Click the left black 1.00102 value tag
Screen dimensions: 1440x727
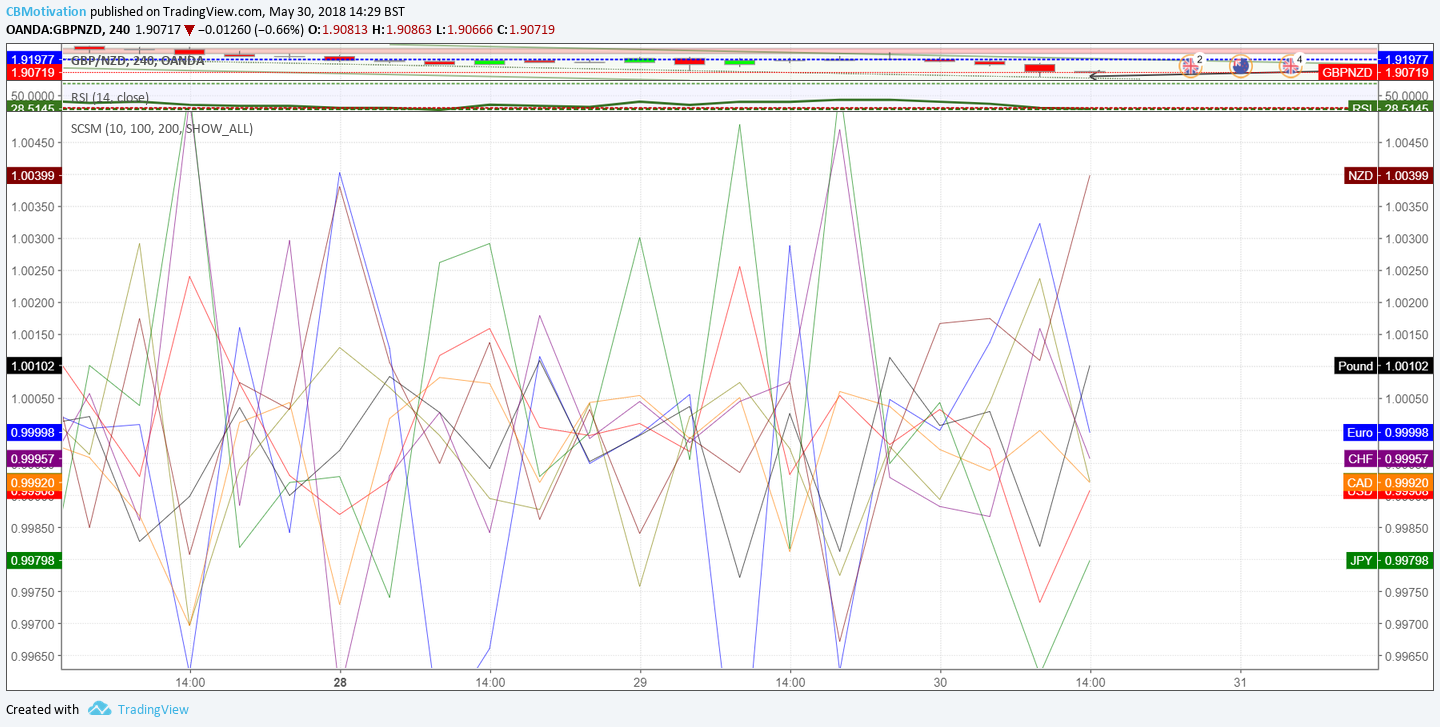coord(34,366)
